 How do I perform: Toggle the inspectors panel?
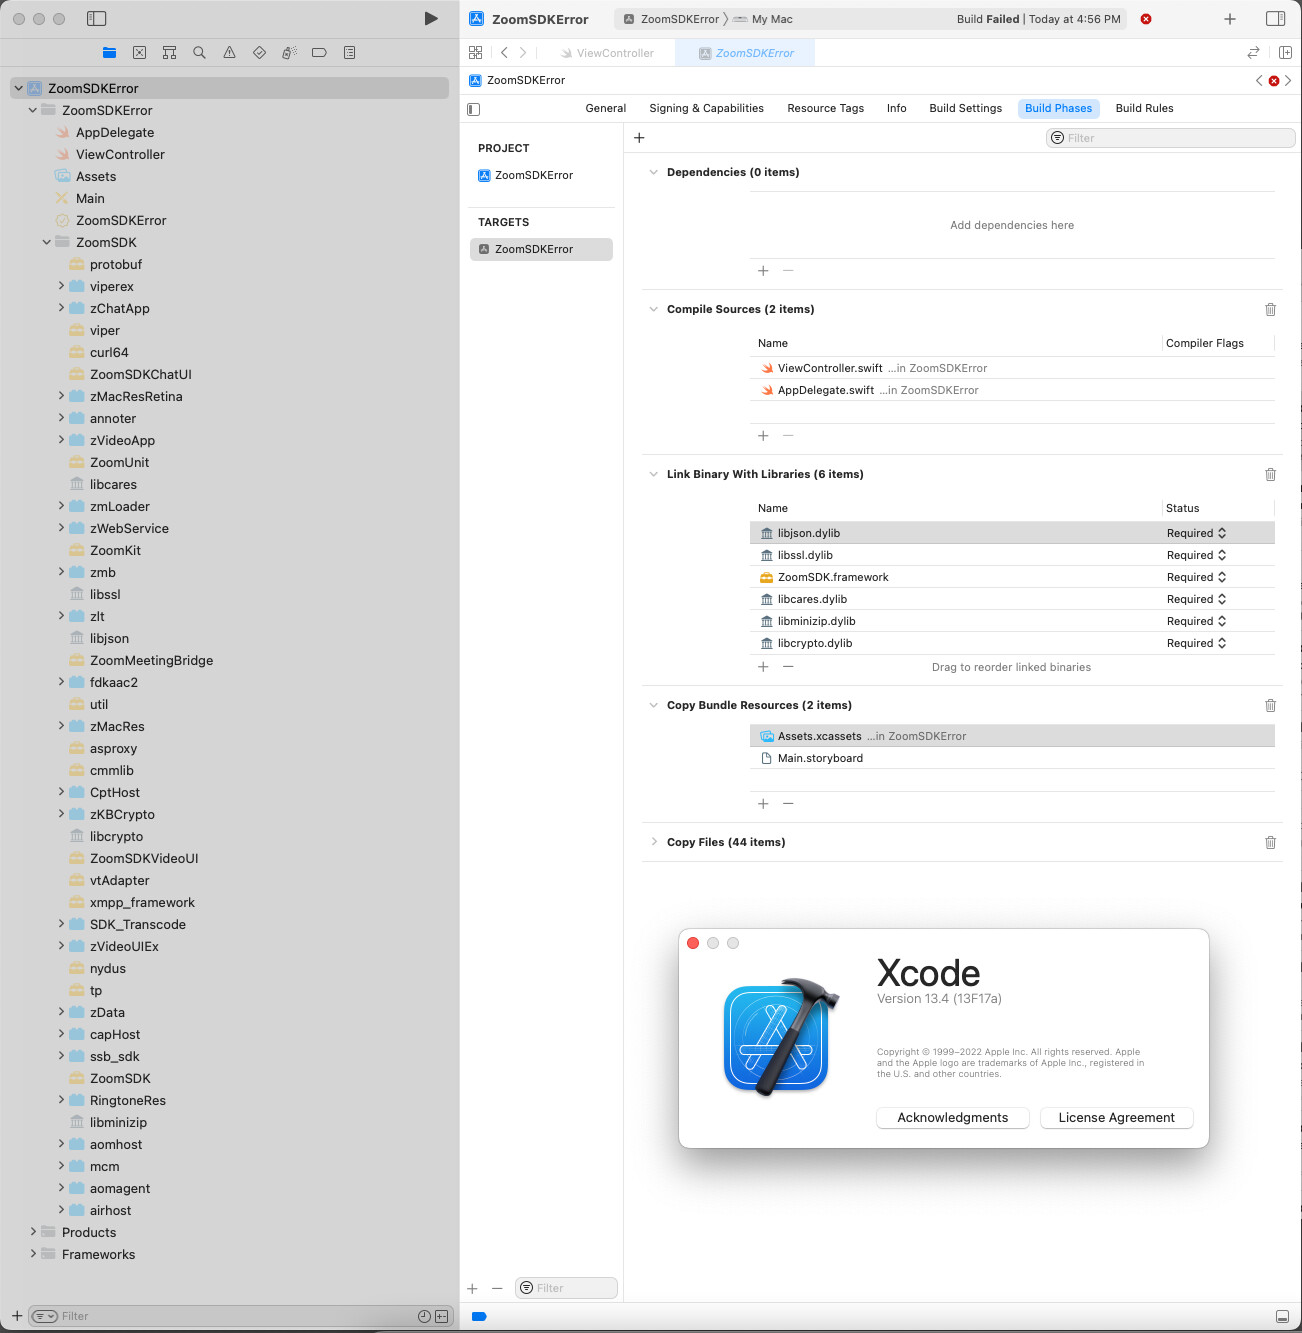1275,19
